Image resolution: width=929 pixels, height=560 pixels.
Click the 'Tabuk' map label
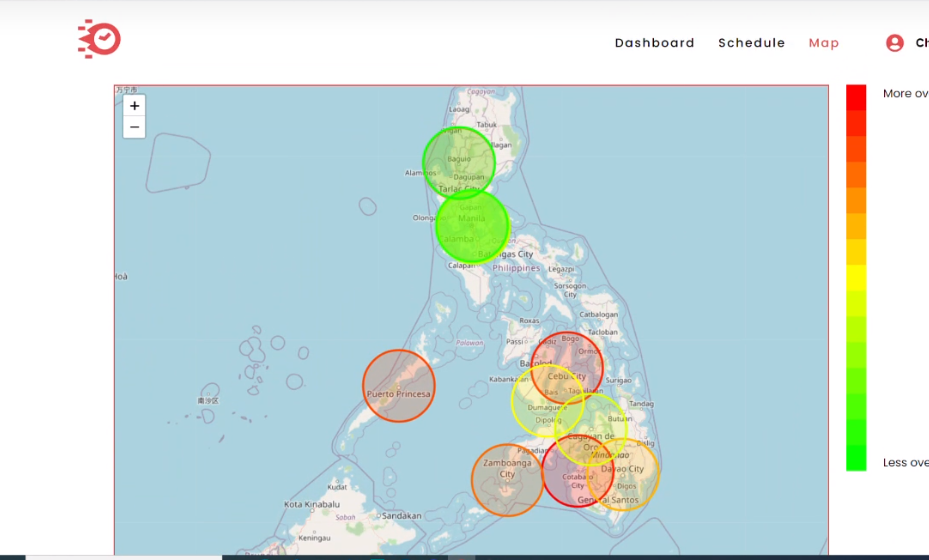pyautogui.click(x=486, y=124)
